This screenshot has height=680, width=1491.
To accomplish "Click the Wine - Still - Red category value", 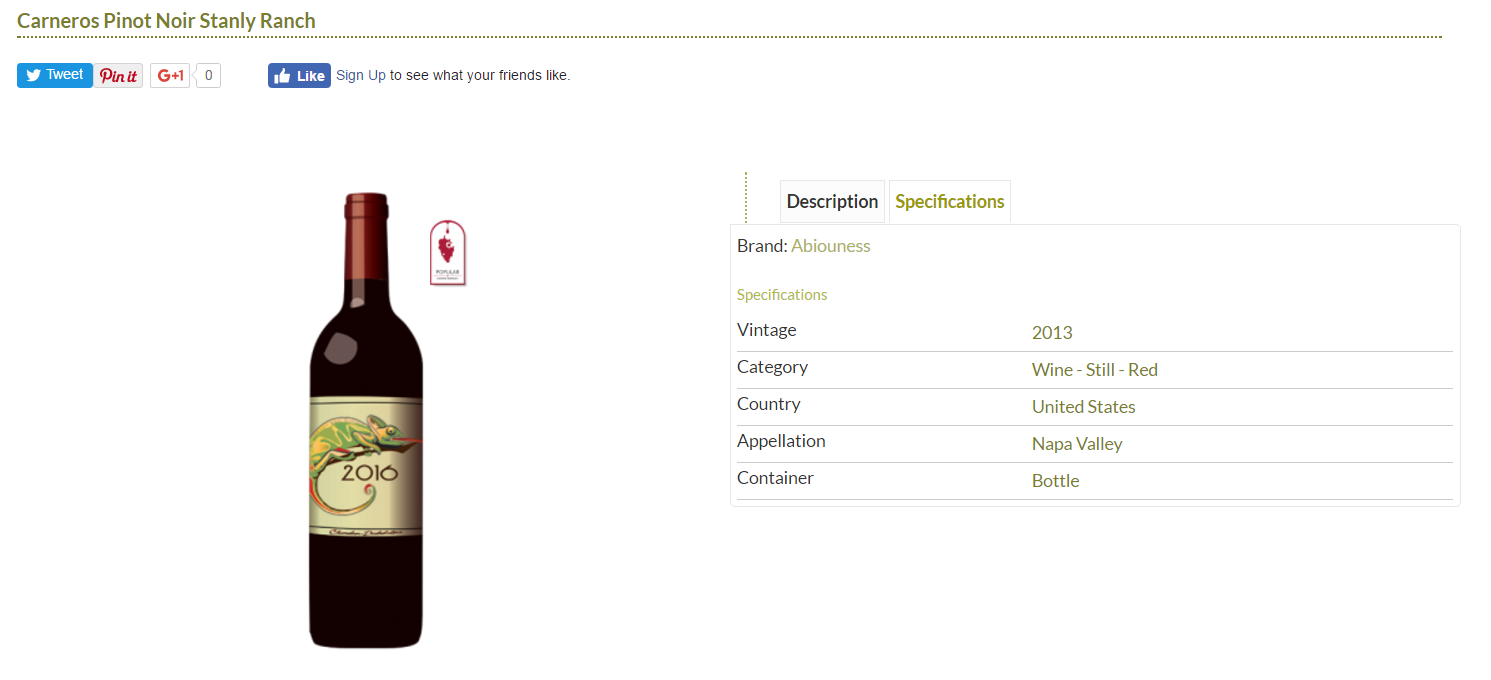I will tap(1094, 370).
